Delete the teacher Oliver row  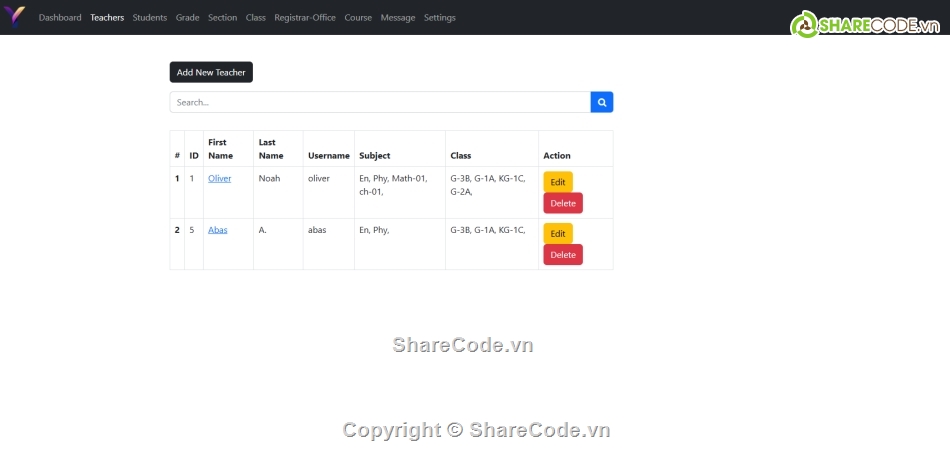pos(563,203)
